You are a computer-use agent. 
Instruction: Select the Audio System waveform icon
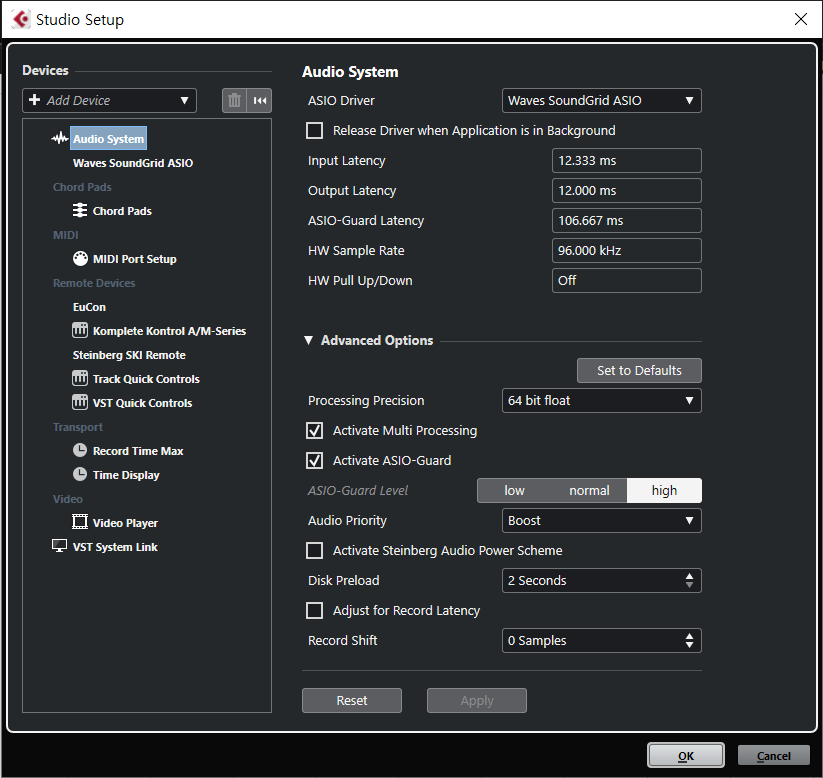point(59,139)
